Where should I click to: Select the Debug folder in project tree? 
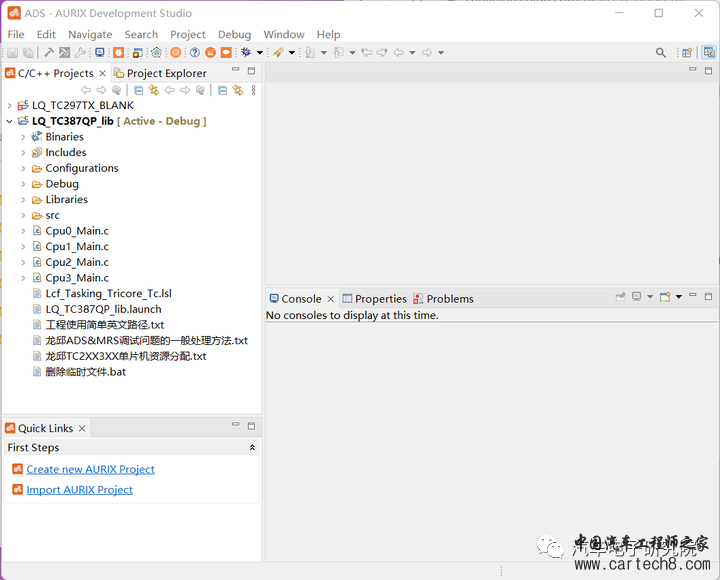62,184
